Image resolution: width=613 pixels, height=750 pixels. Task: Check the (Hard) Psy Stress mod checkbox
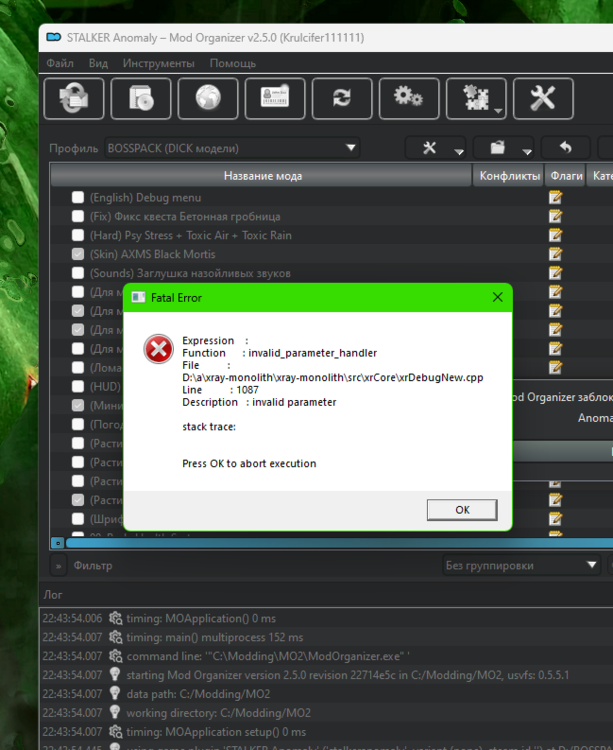[78, 236]
